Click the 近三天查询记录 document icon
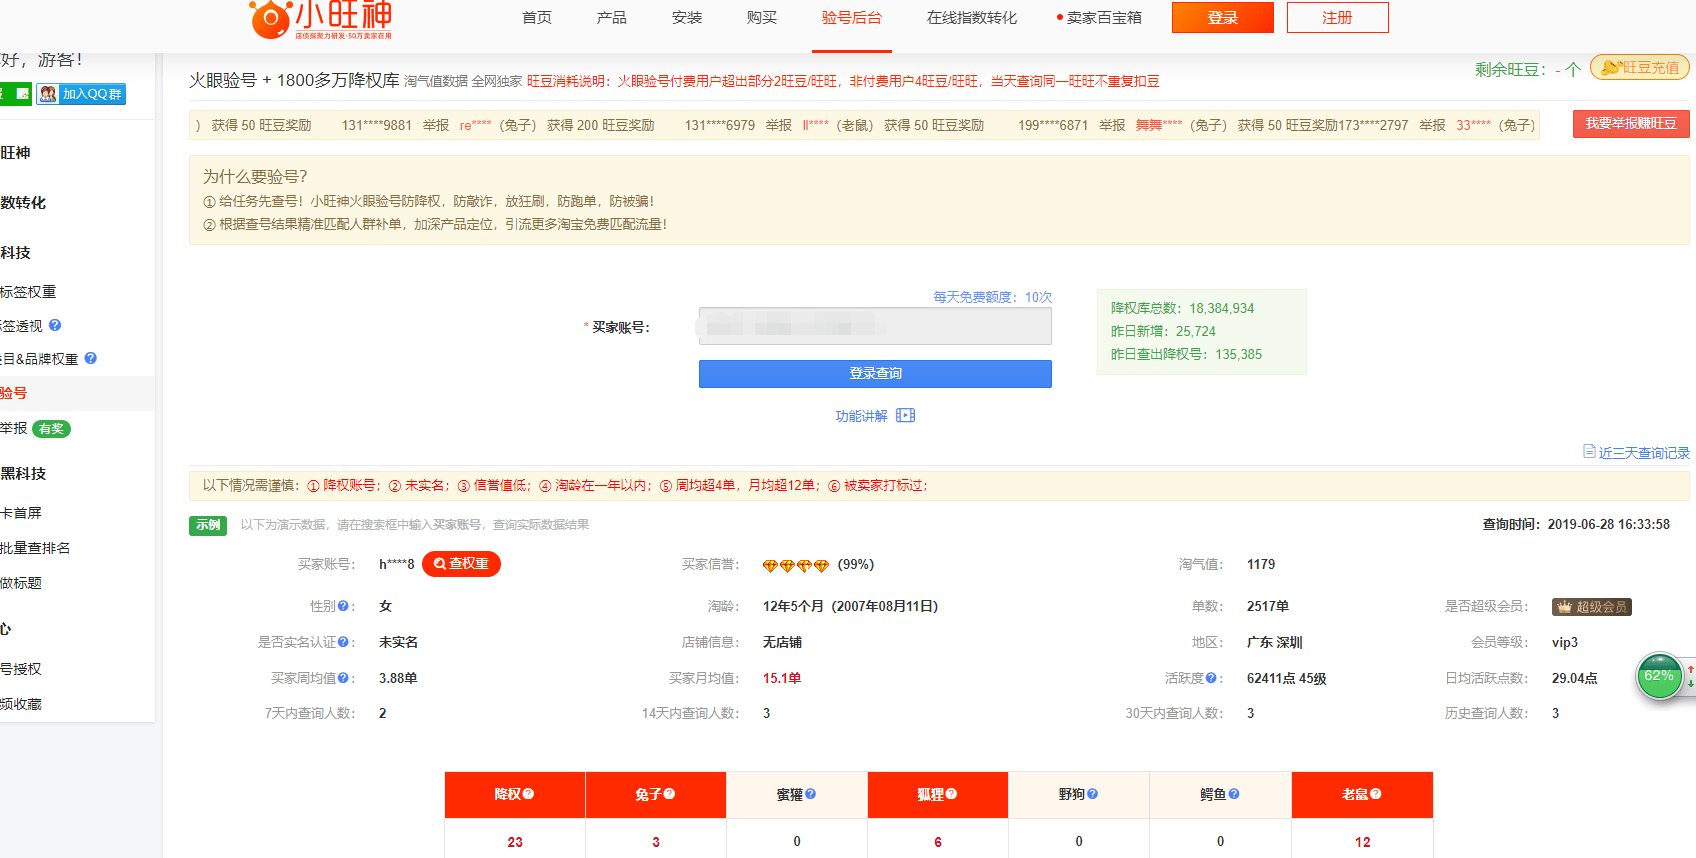 1589,452
